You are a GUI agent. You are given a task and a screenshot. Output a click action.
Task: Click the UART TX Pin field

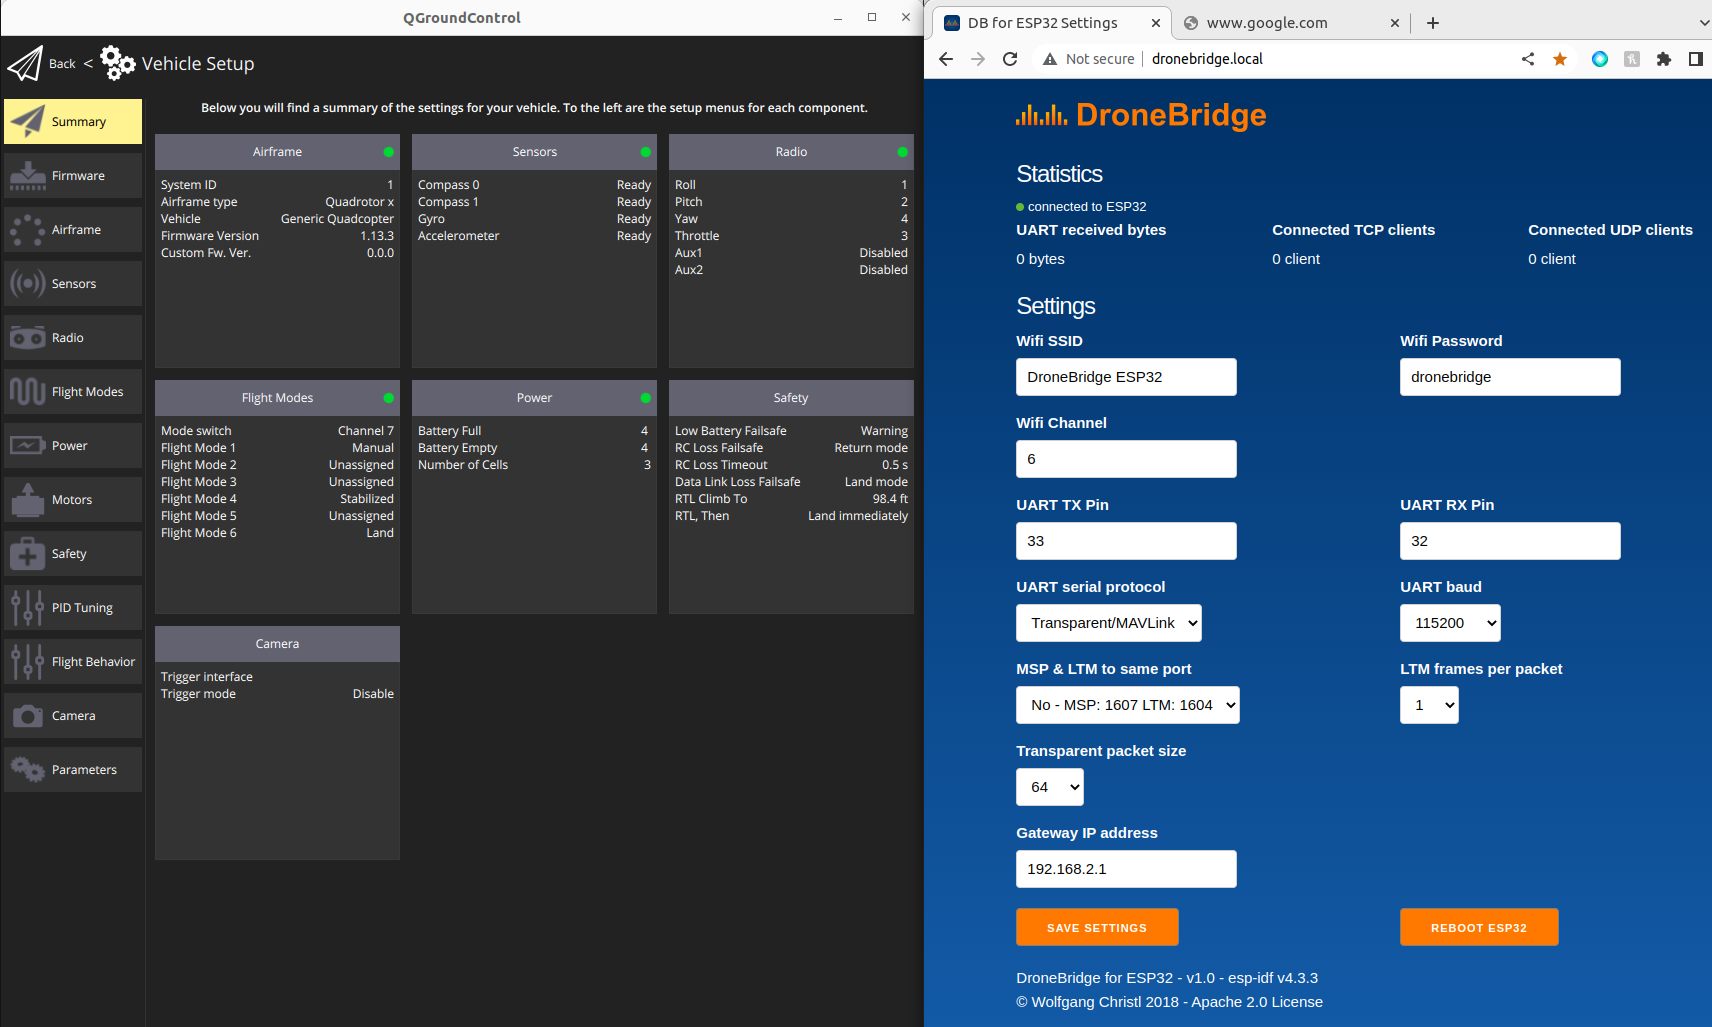[1126, 541]
